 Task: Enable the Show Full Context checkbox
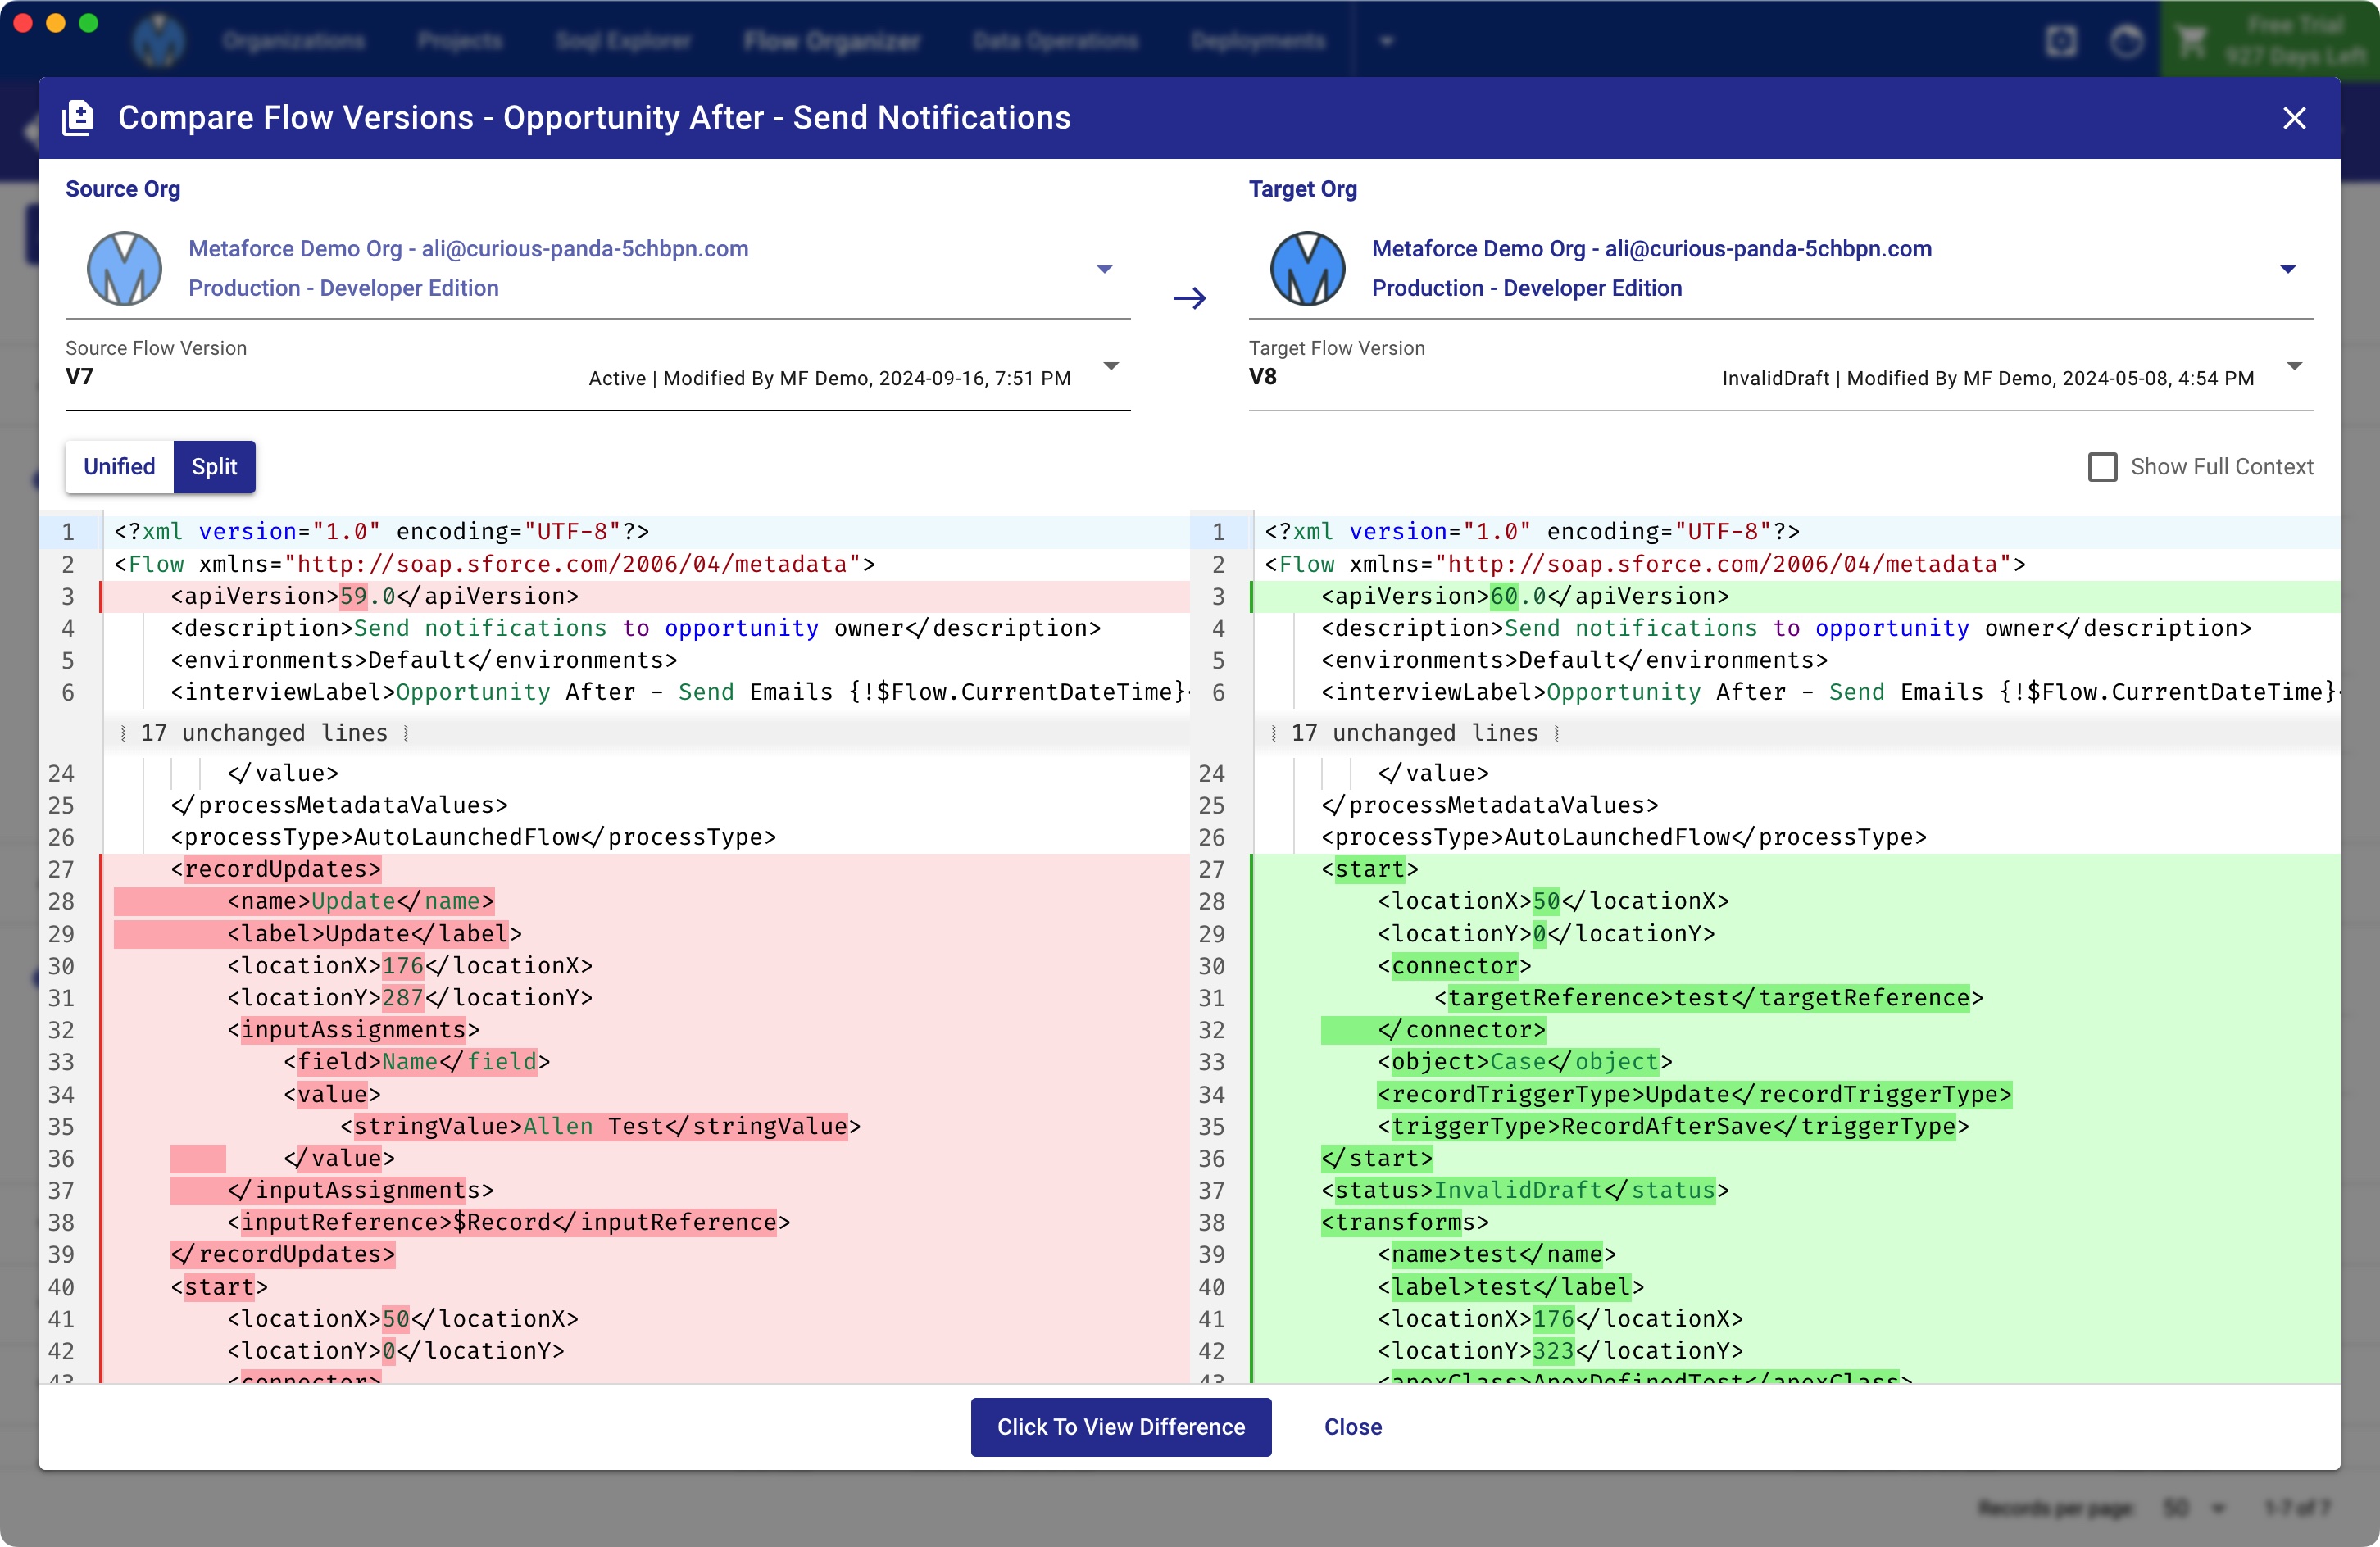pos(2102,467)
